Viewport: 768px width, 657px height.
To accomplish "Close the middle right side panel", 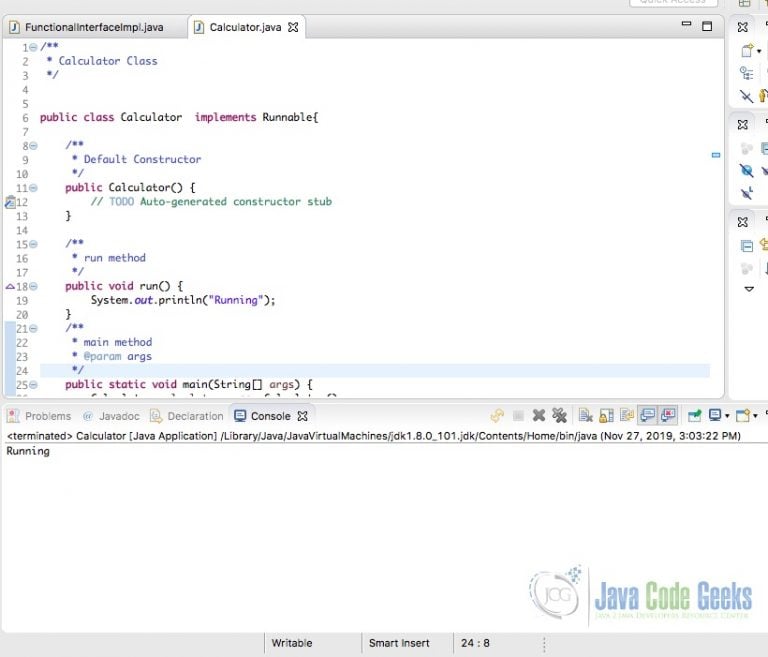I will [743, 125].
